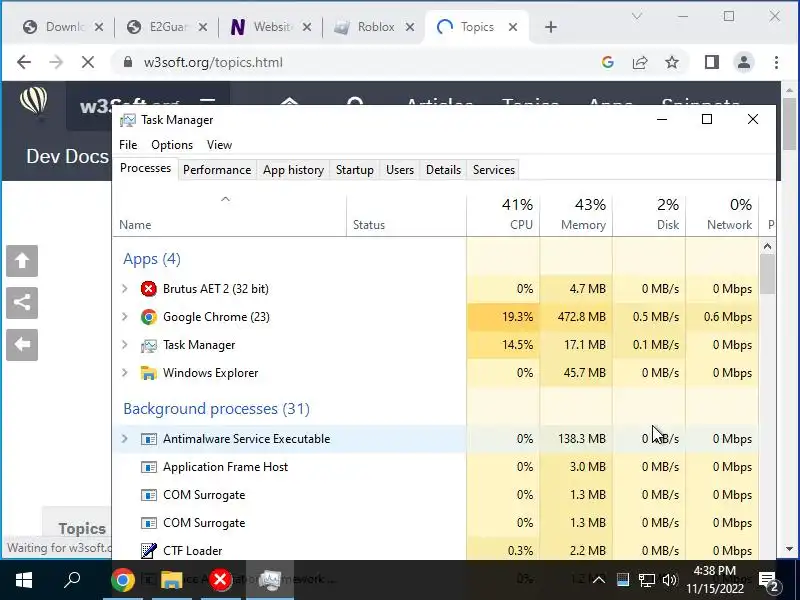Click the w3soft page scroll-to-top arrow button
This screenshot has width=800, height=600.
pos(22,261)
